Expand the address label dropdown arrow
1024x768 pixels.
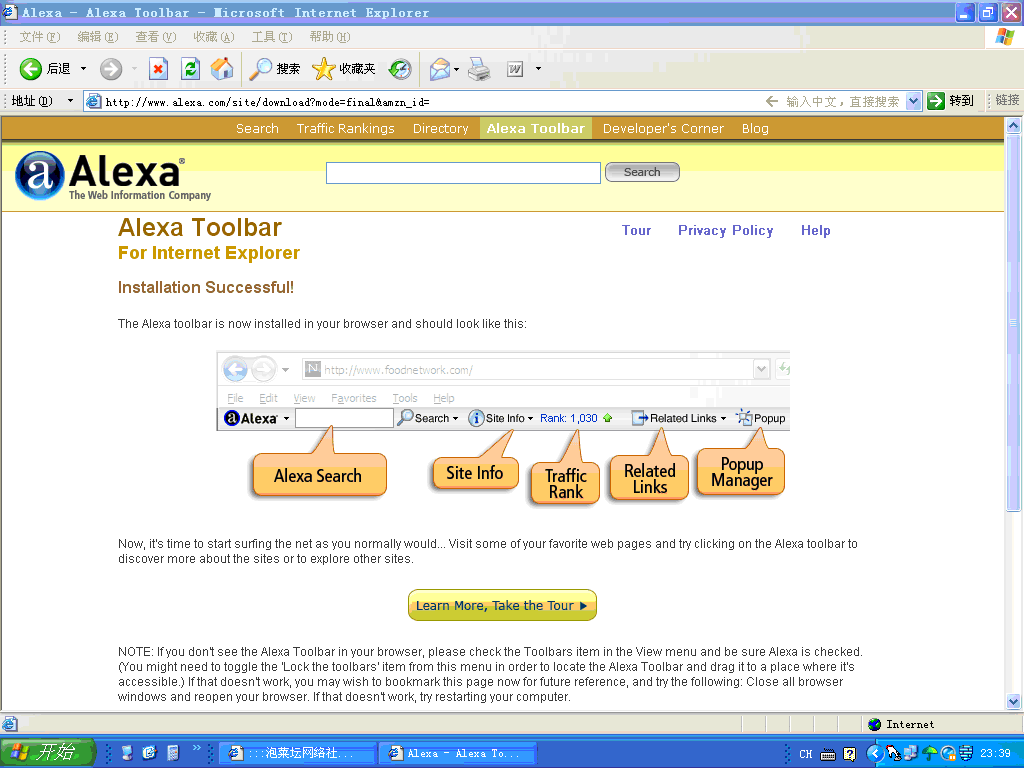[x=70, y=101]
